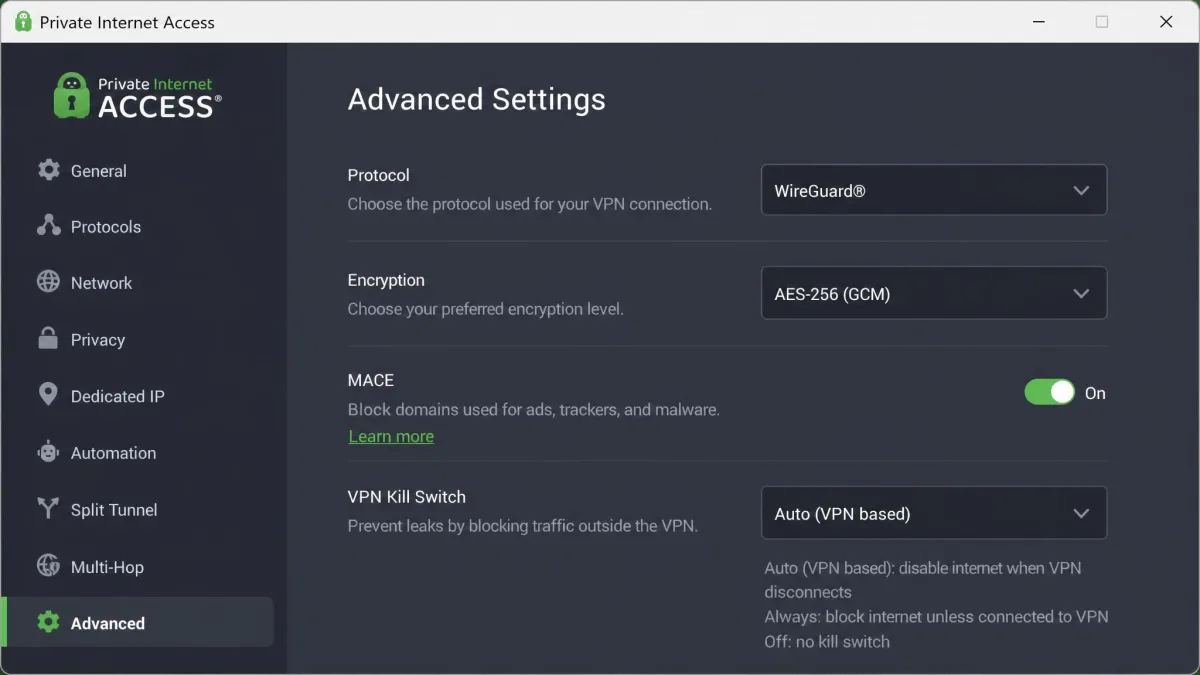Switch to the Privacy section

(x=139, y=339)
